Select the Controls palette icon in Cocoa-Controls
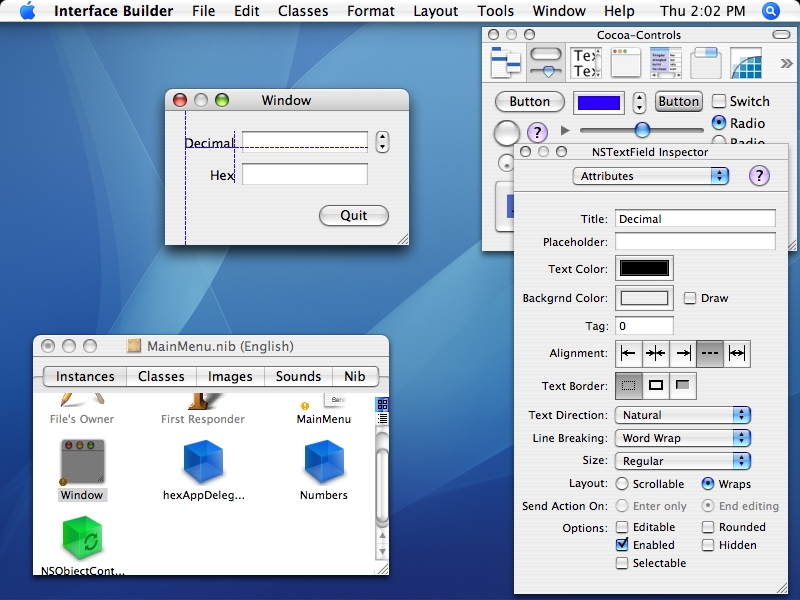Viewport: 800px width, 600px height. [x=546, y=62]
